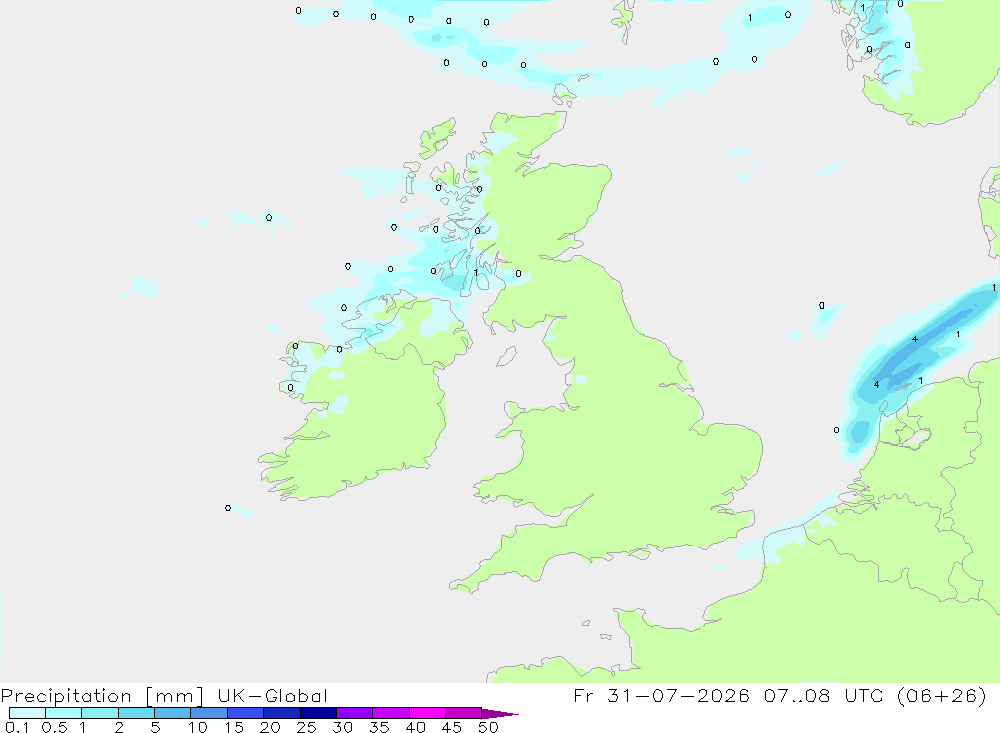Select the darkest navy 25–30 legend swatch

318,713
